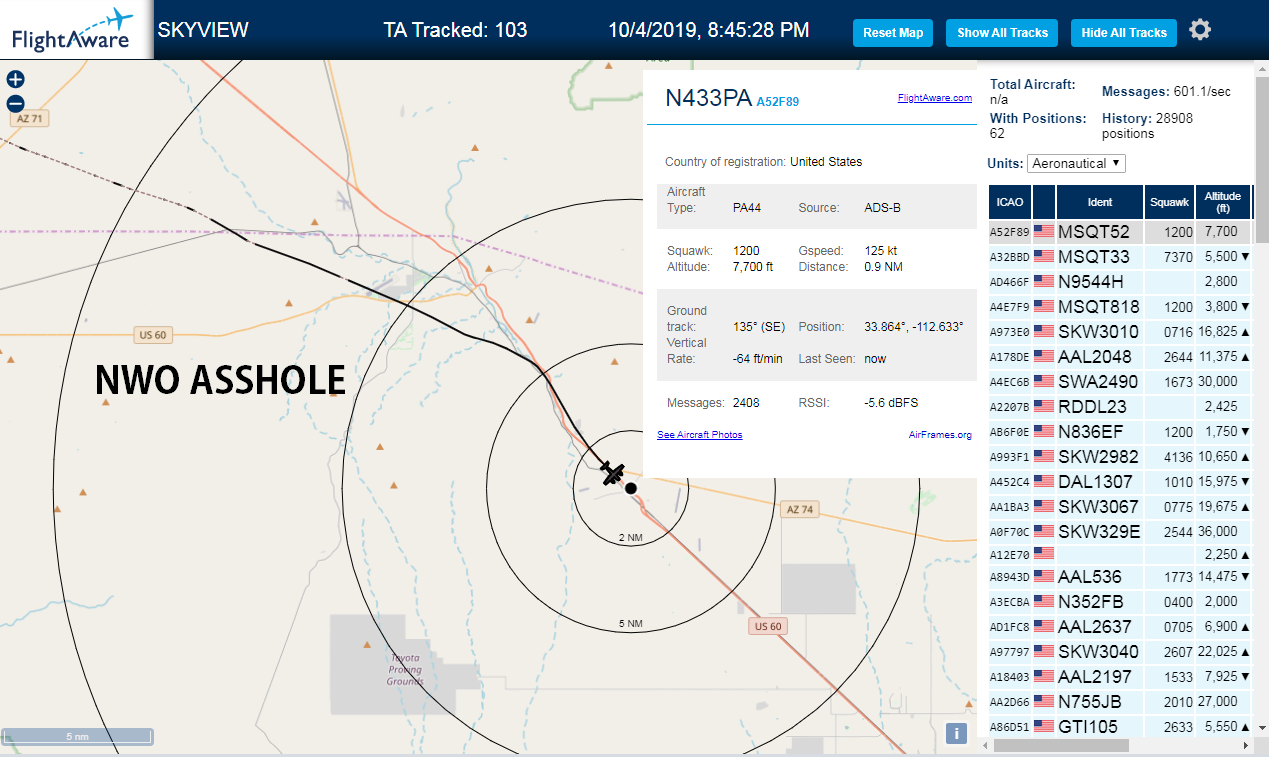
Task: Select the N755JB aircraft row
Action: pyautogui.click(x=1119, y=702)
